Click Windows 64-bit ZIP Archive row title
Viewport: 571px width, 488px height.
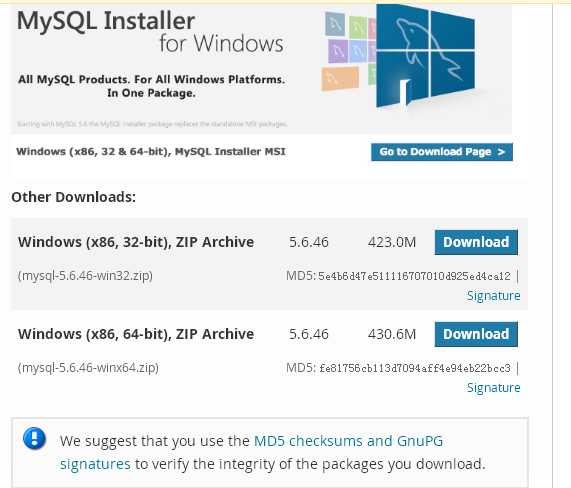pos(136,334)
